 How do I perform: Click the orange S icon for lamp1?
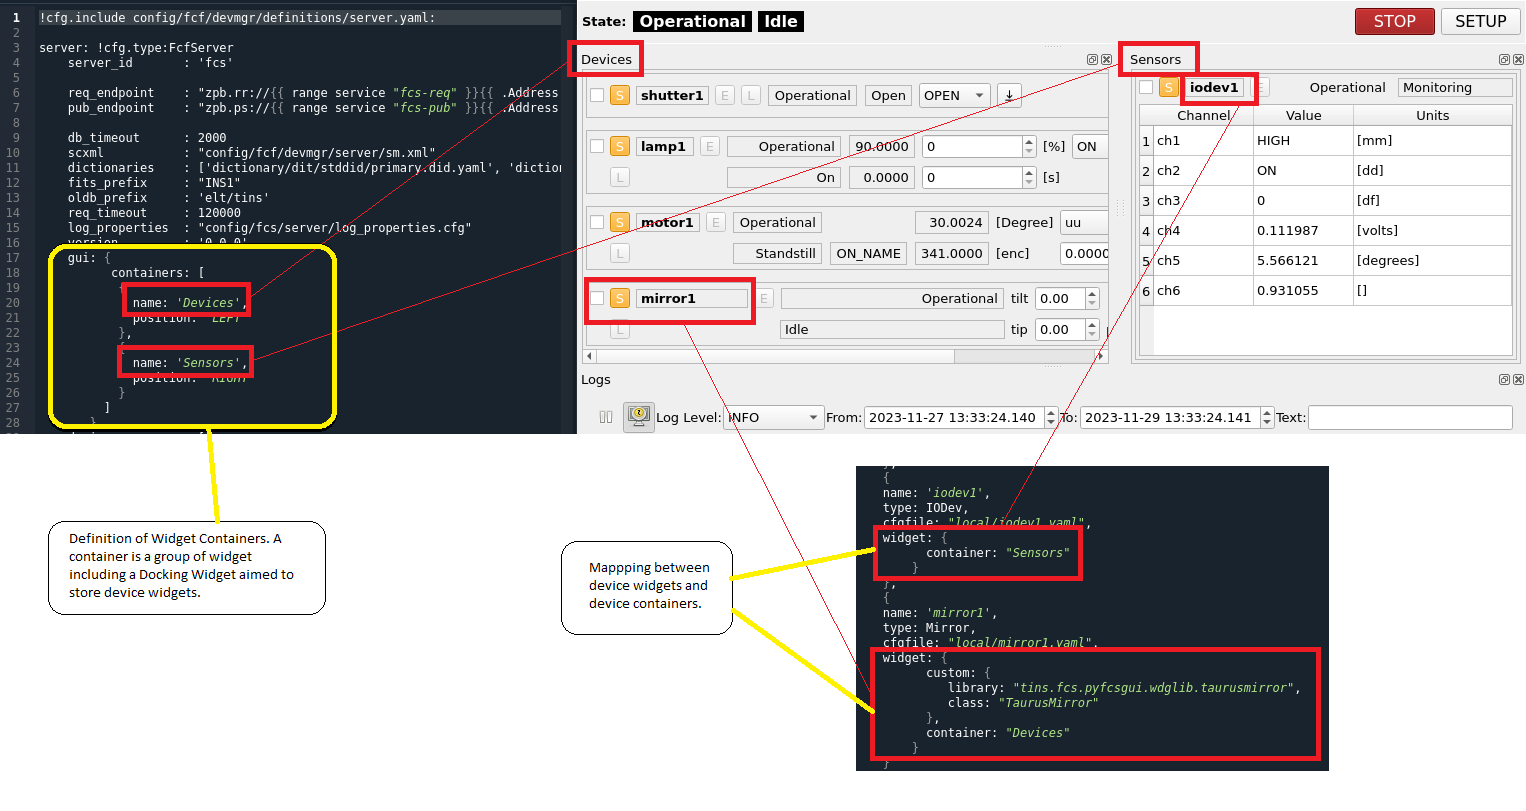[x=620, y=147]
